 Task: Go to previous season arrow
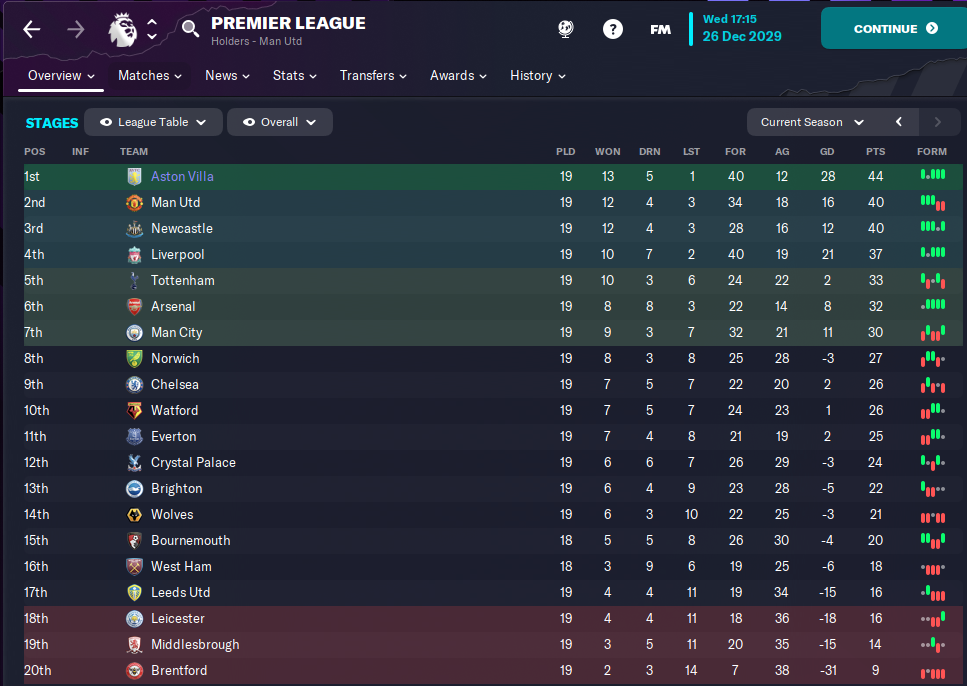(899, 122)
